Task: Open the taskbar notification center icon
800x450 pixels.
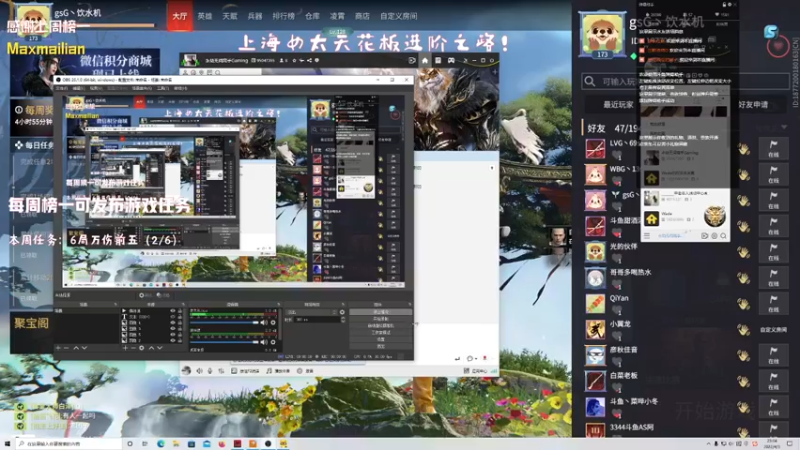Action: (790, 444)
